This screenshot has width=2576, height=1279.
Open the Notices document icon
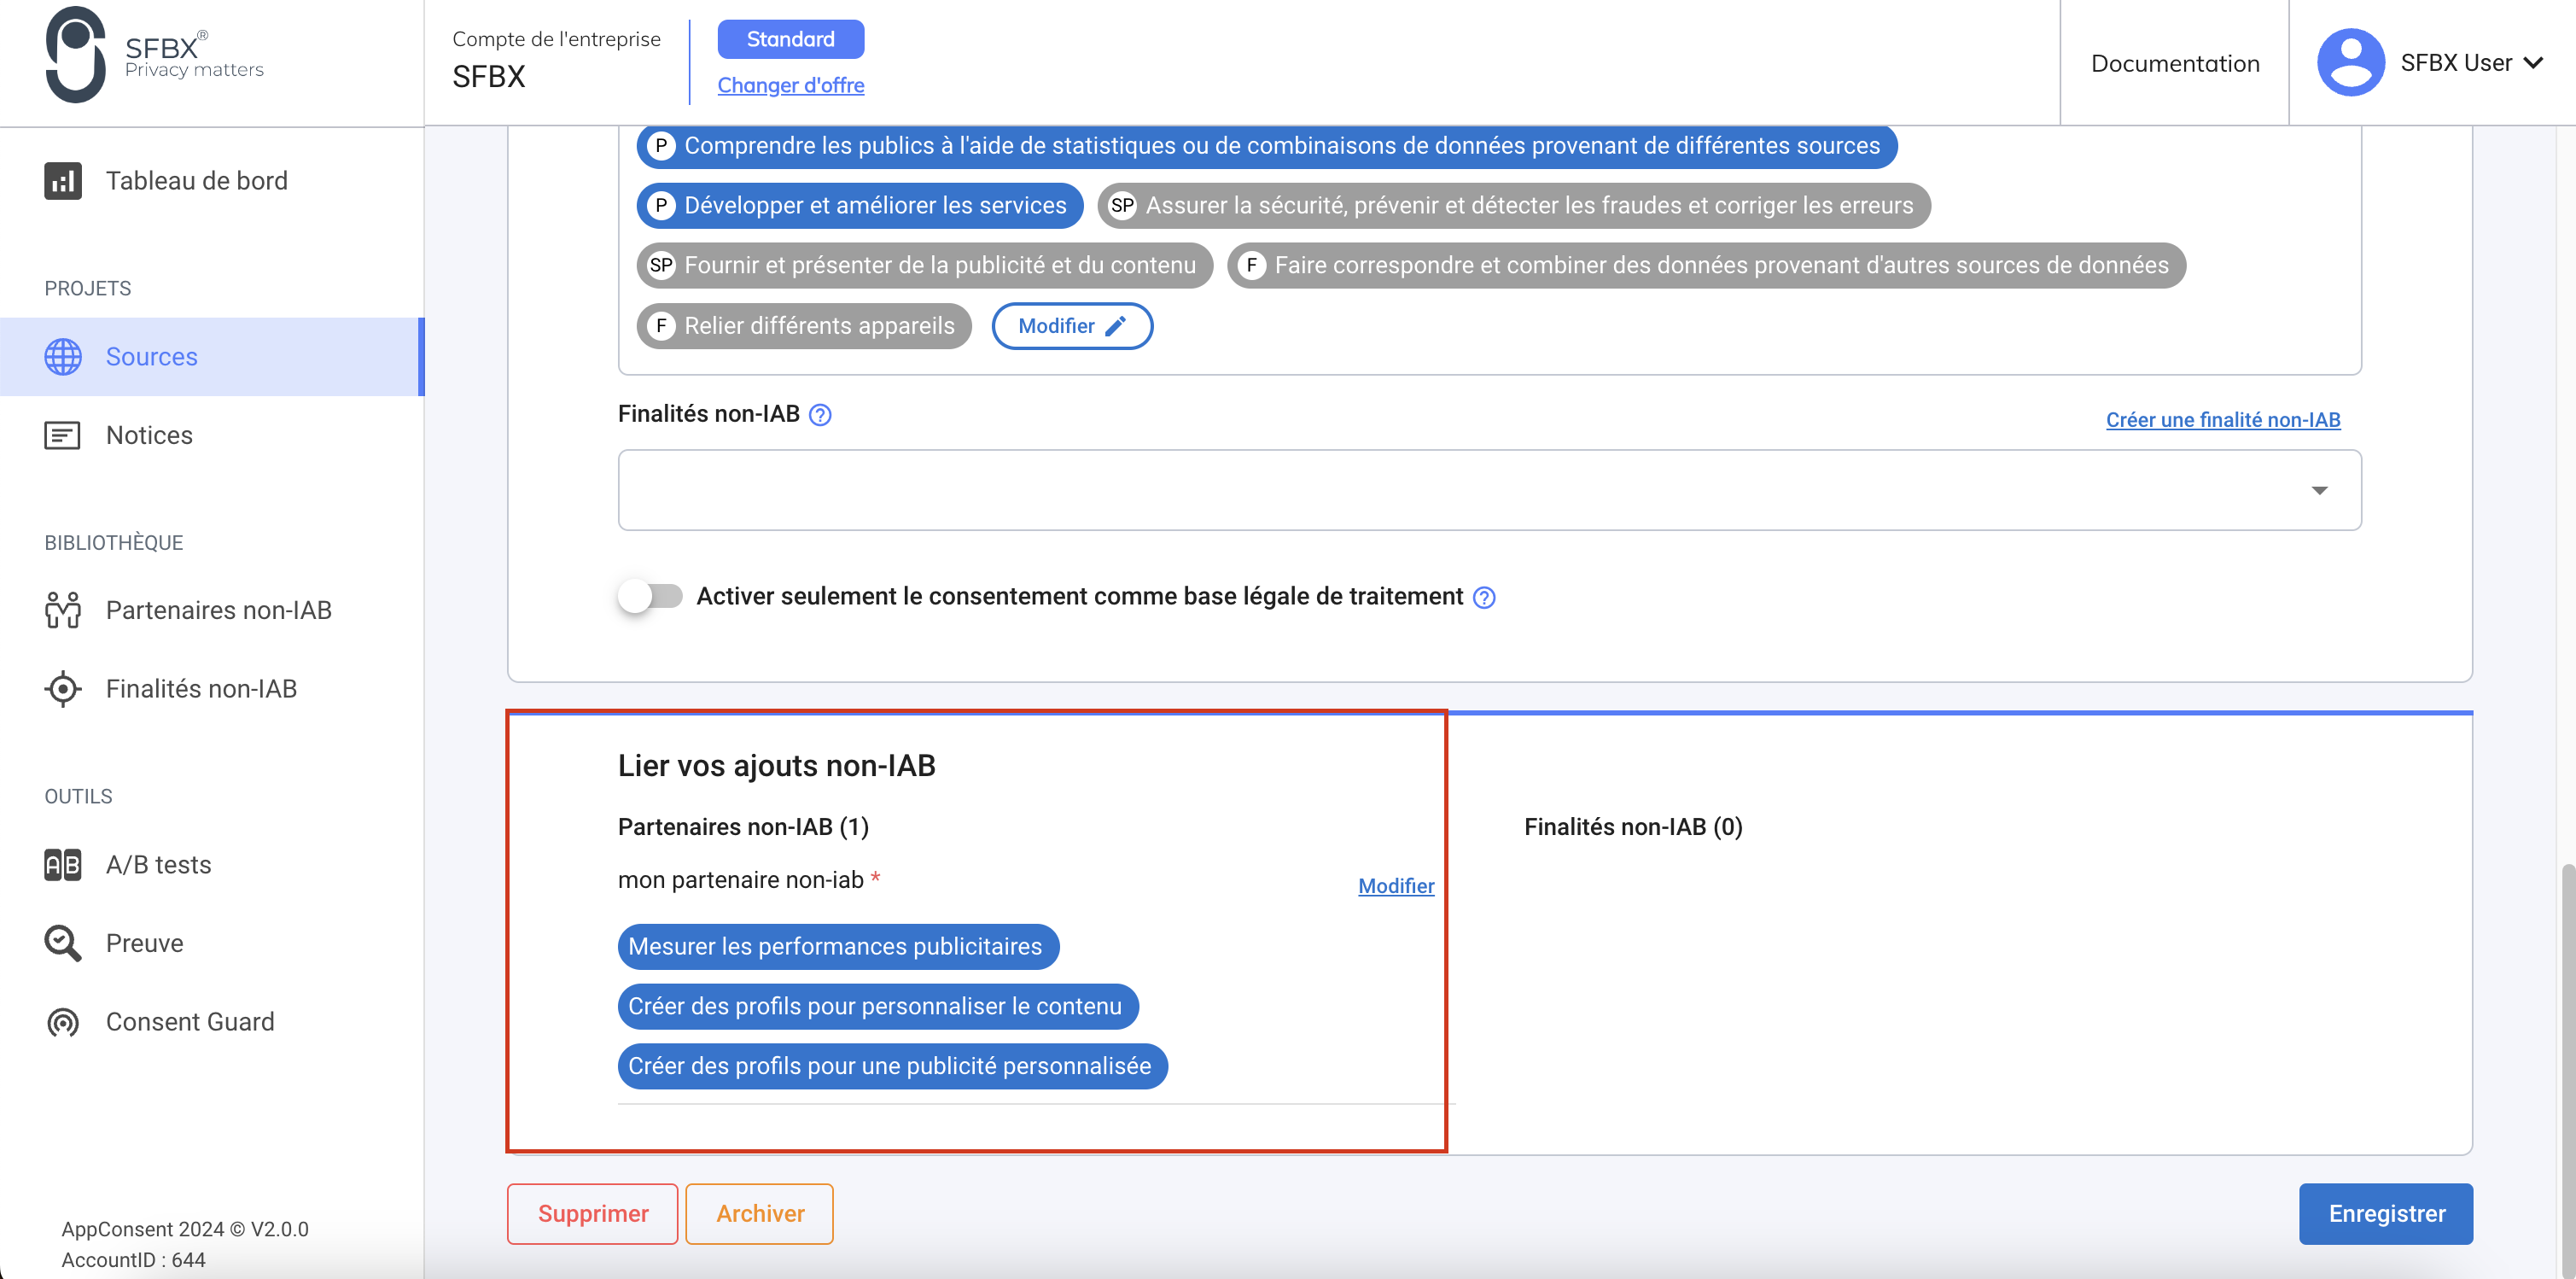63,435
